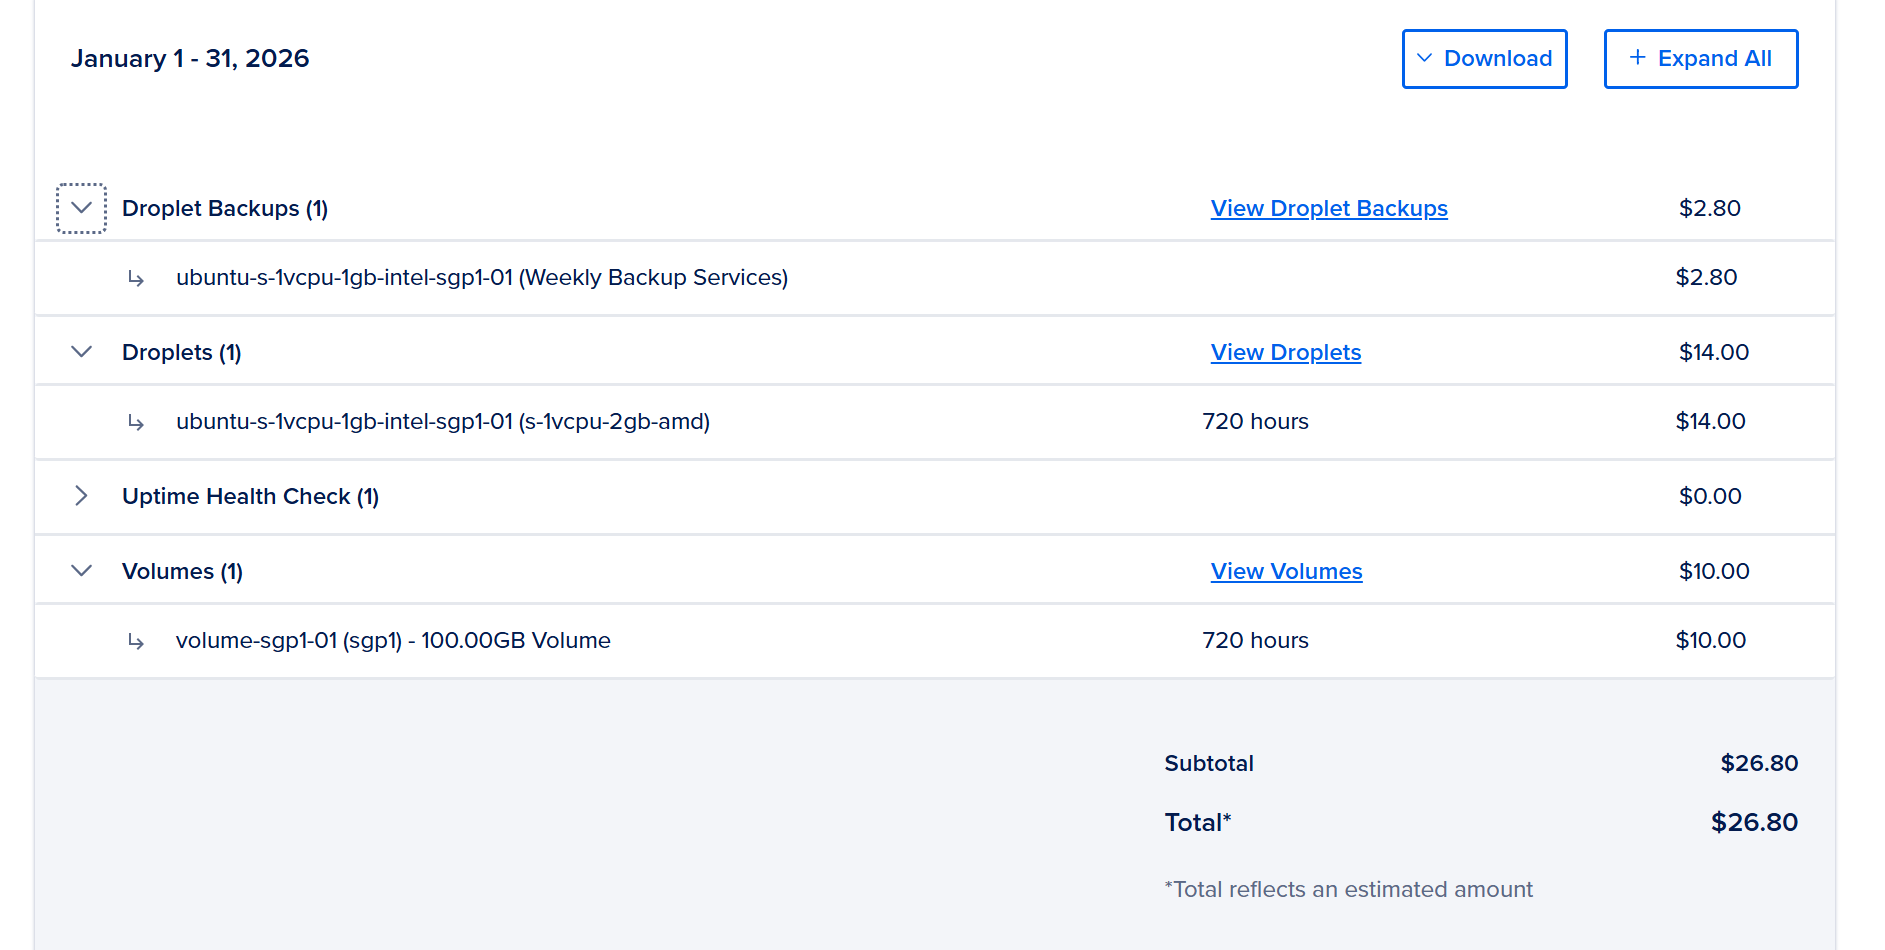
Task: Click the sub-item arrow beside volume-sgp1-01
Action: coord(136,641)
